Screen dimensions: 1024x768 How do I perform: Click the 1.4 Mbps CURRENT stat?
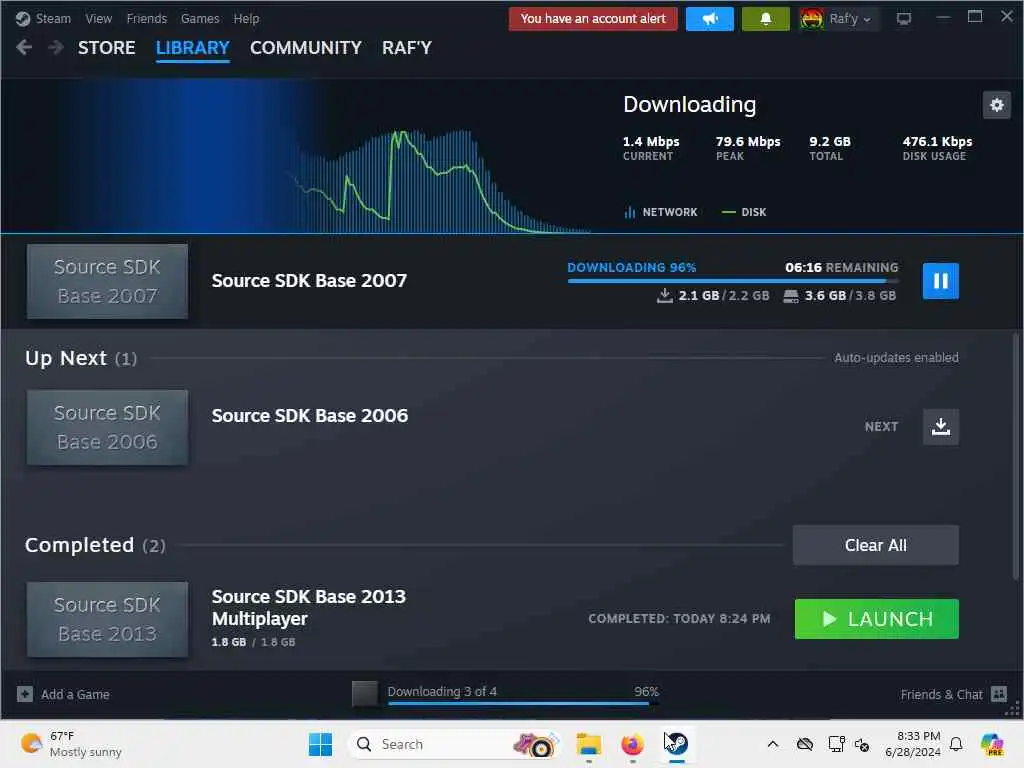pyautogui.click(x=651, y=148)
